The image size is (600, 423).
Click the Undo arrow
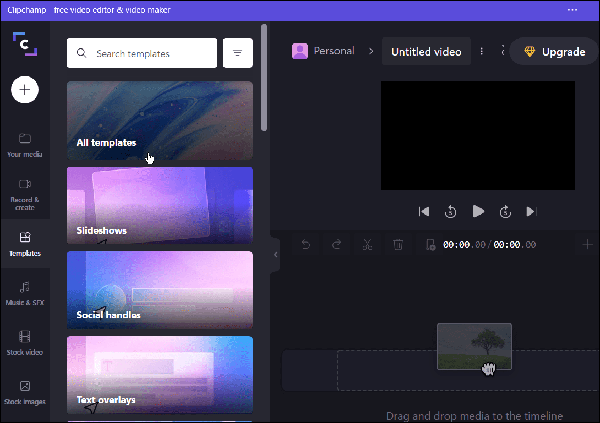[306, 244]
